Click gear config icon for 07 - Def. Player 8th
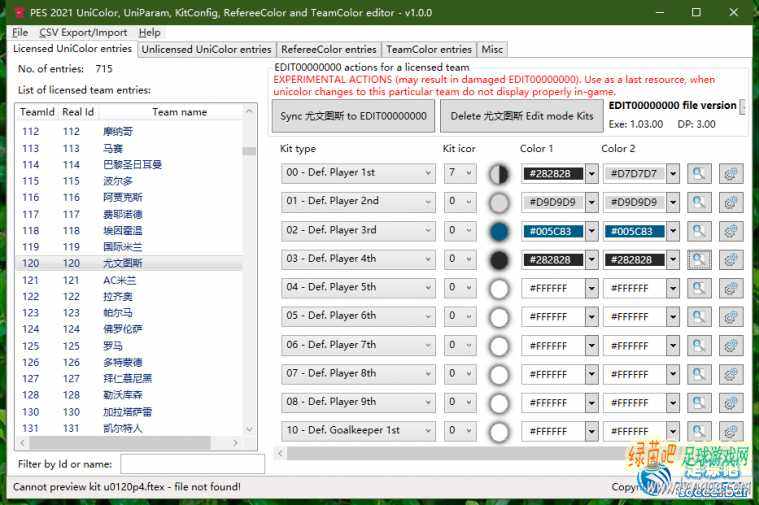The height and width of the screenshot is (505, 759). pos(731,374)
